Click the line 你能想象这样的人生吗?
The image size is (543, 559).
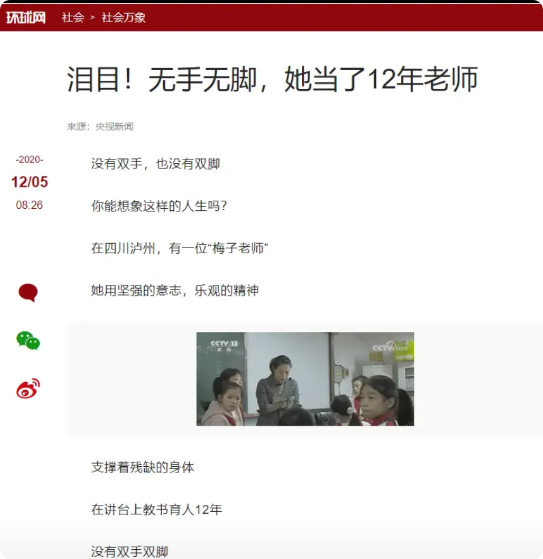coord(159,206)
